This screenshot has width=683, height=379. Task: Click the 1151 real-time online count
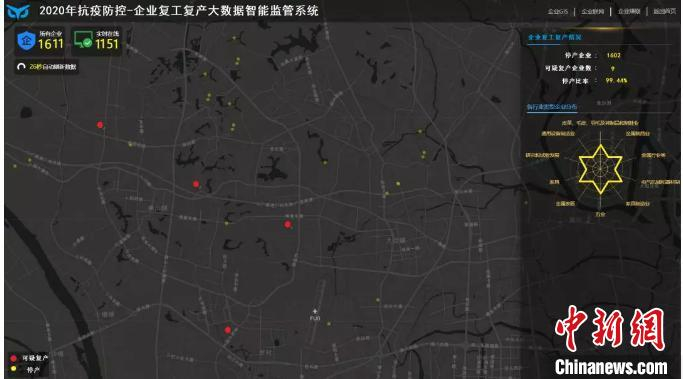click(107, 44)
